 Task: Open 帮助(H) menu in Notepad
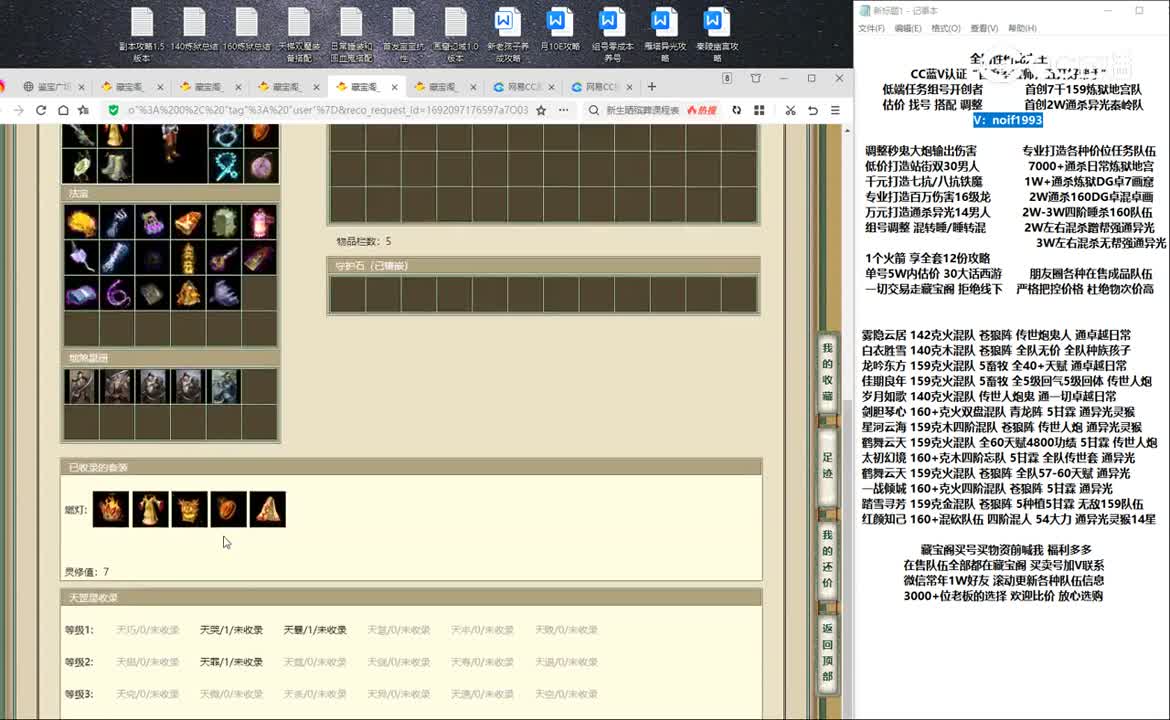tap(1022, 28)
